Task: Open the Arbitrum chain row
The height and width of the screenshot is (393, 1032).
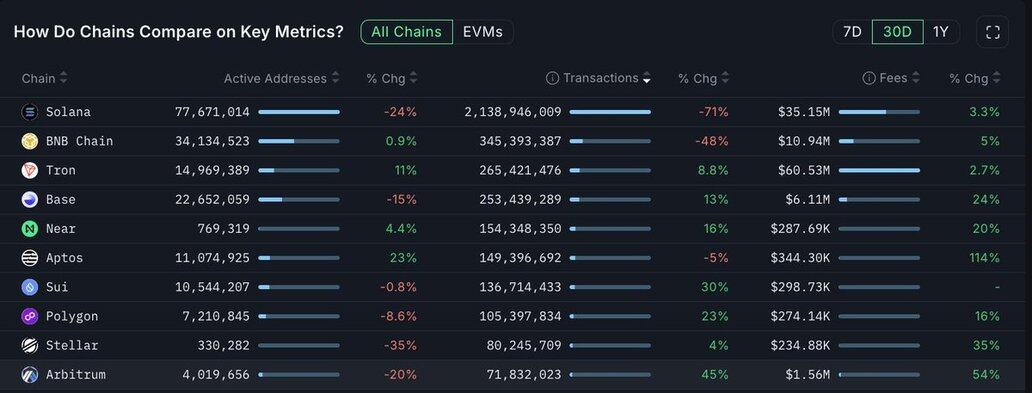Action: coord(511,375)
